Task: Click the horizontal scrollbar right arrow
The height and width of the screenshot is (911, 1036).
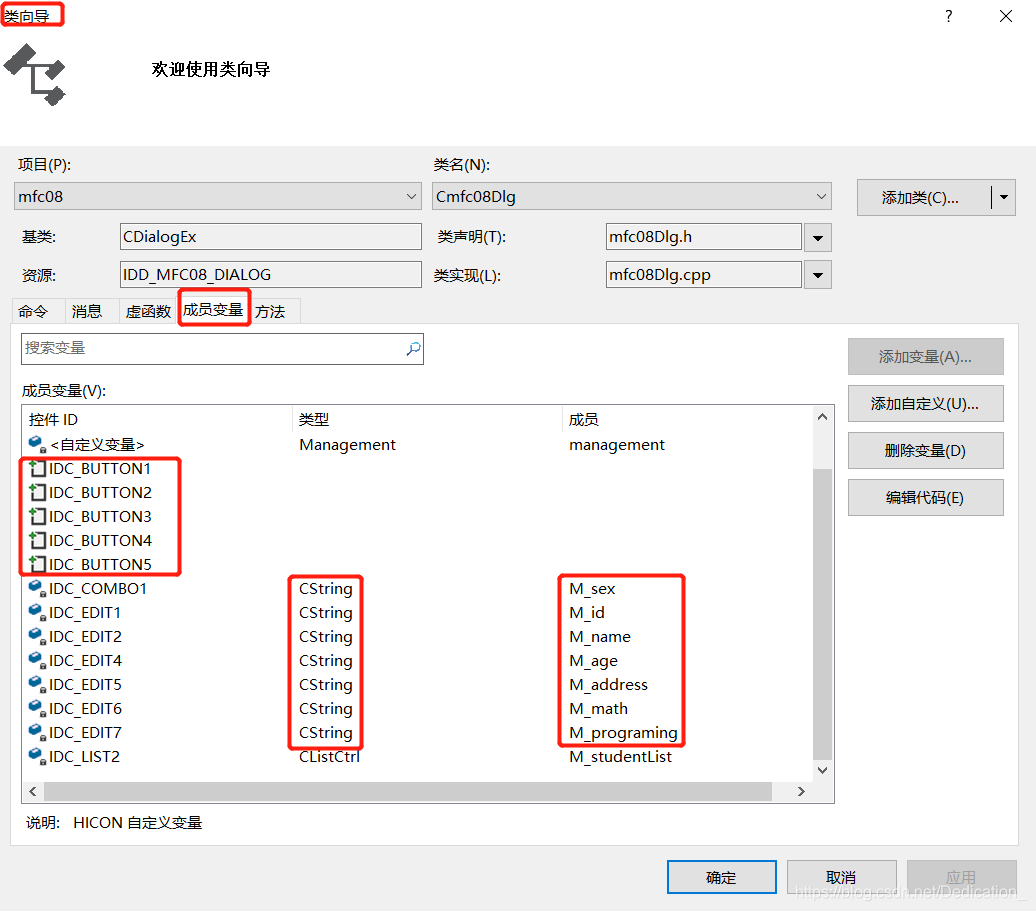Action: (x=801, y=791)
